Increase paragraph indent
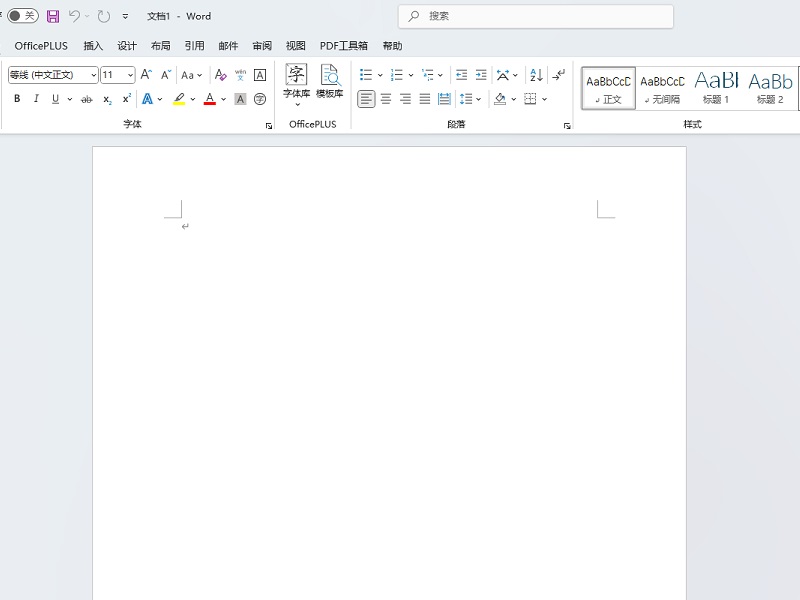The height and width of the screenshot is (600, 800). coord(481,75)
